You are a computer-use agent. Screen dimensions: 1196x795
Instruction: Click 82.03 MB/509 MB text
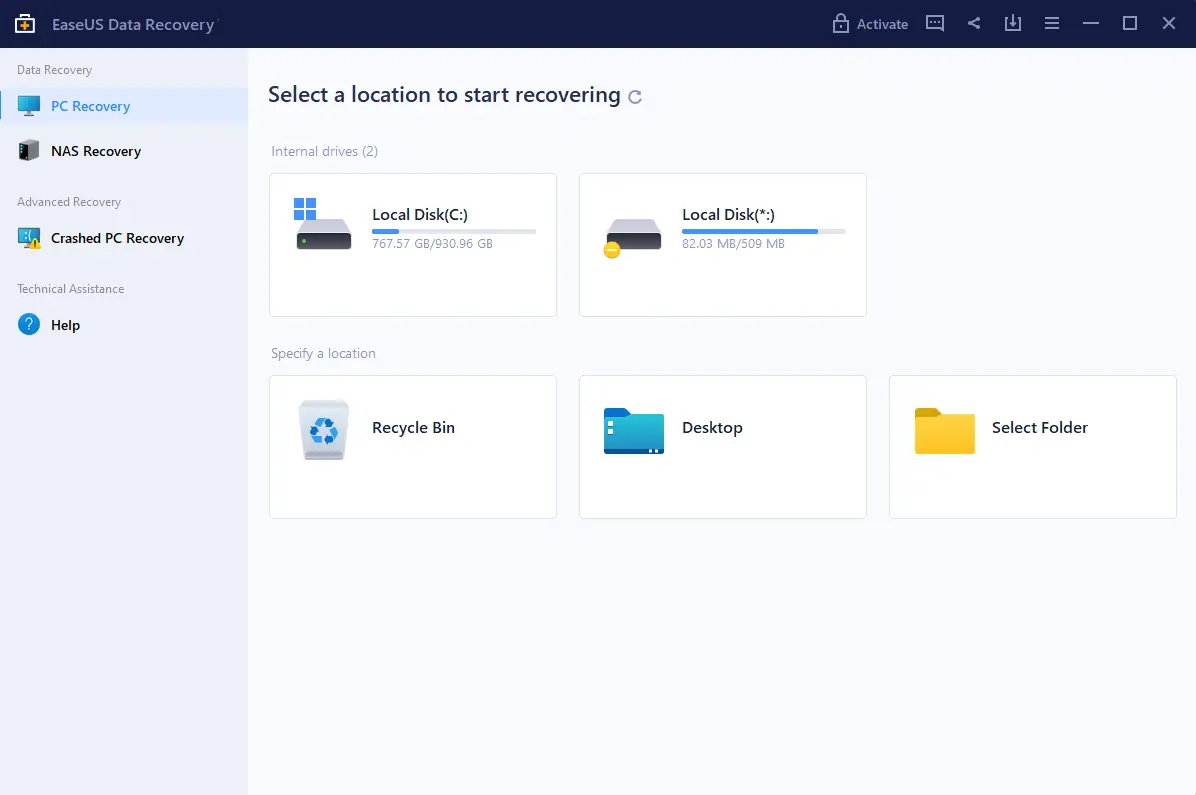click(x=733, y=243)
